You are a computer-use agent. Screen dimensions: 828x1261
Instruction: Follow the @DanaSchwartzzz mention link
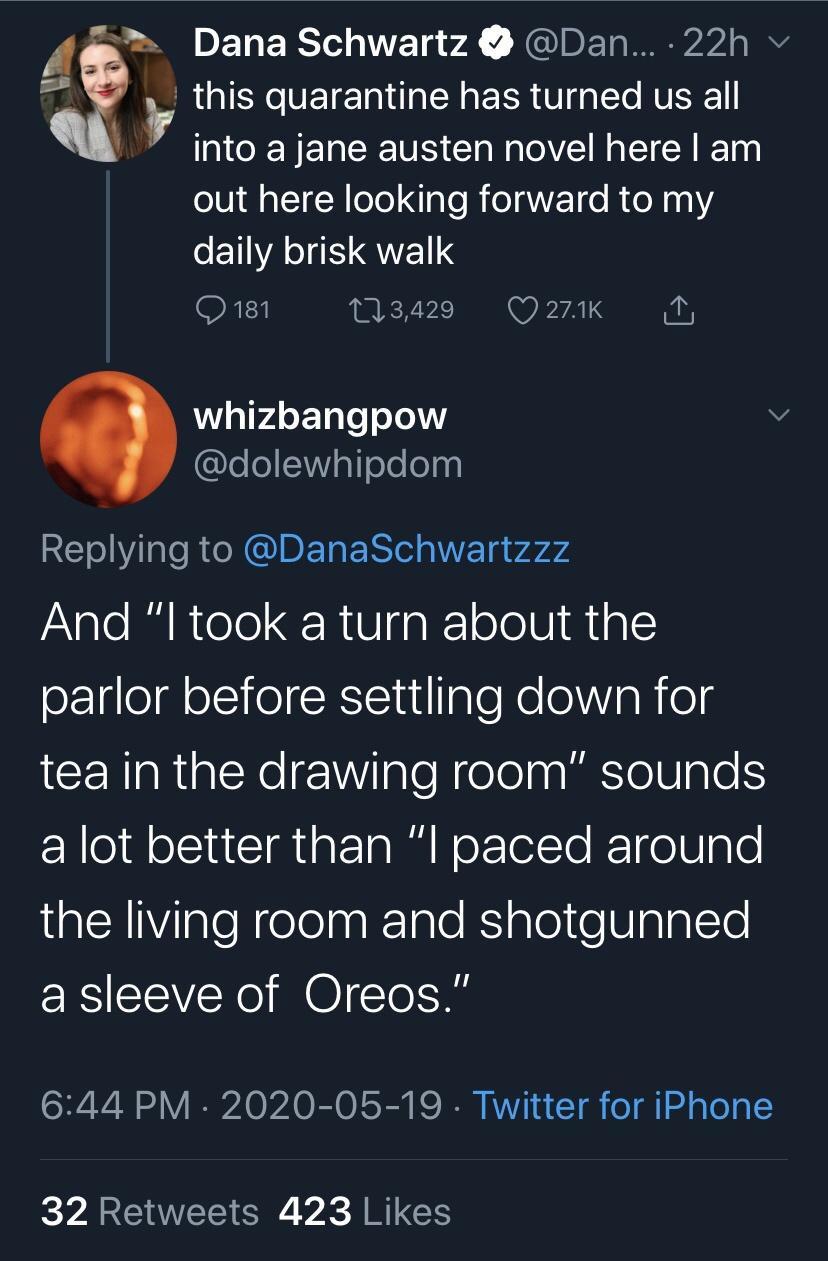406,549
